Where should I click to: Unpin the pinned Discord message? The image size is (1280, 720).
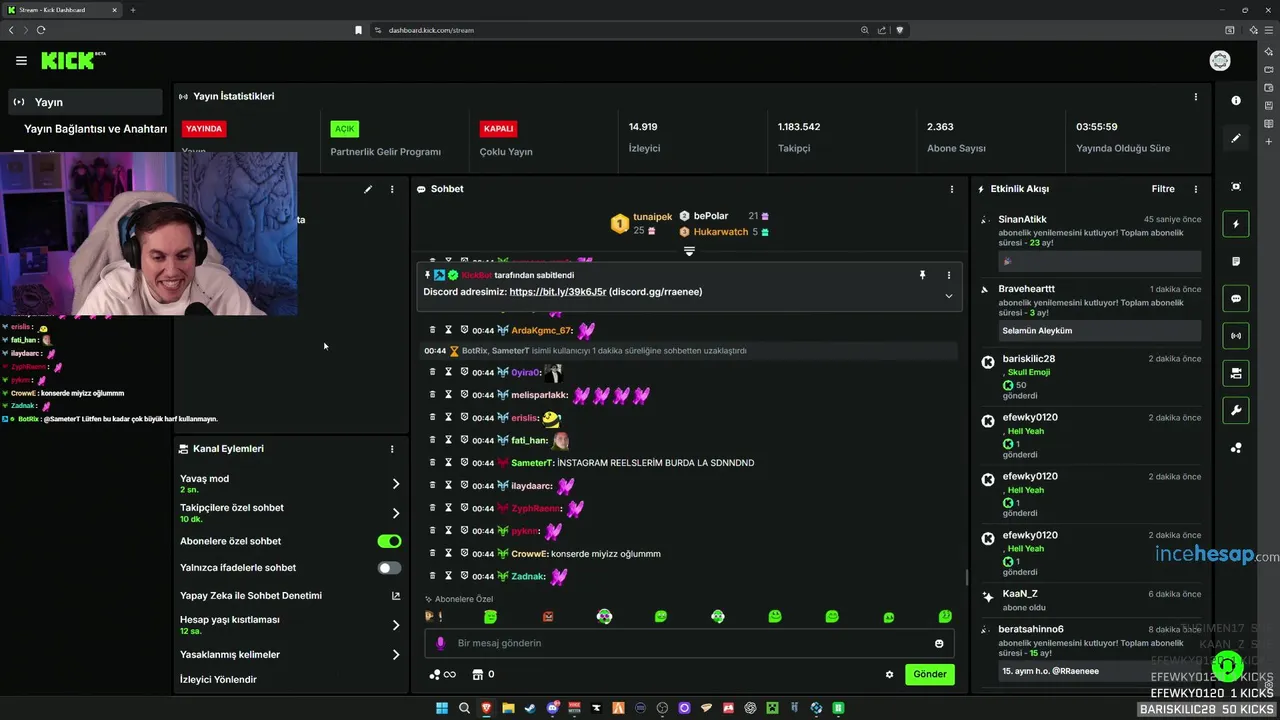point(922,275)
